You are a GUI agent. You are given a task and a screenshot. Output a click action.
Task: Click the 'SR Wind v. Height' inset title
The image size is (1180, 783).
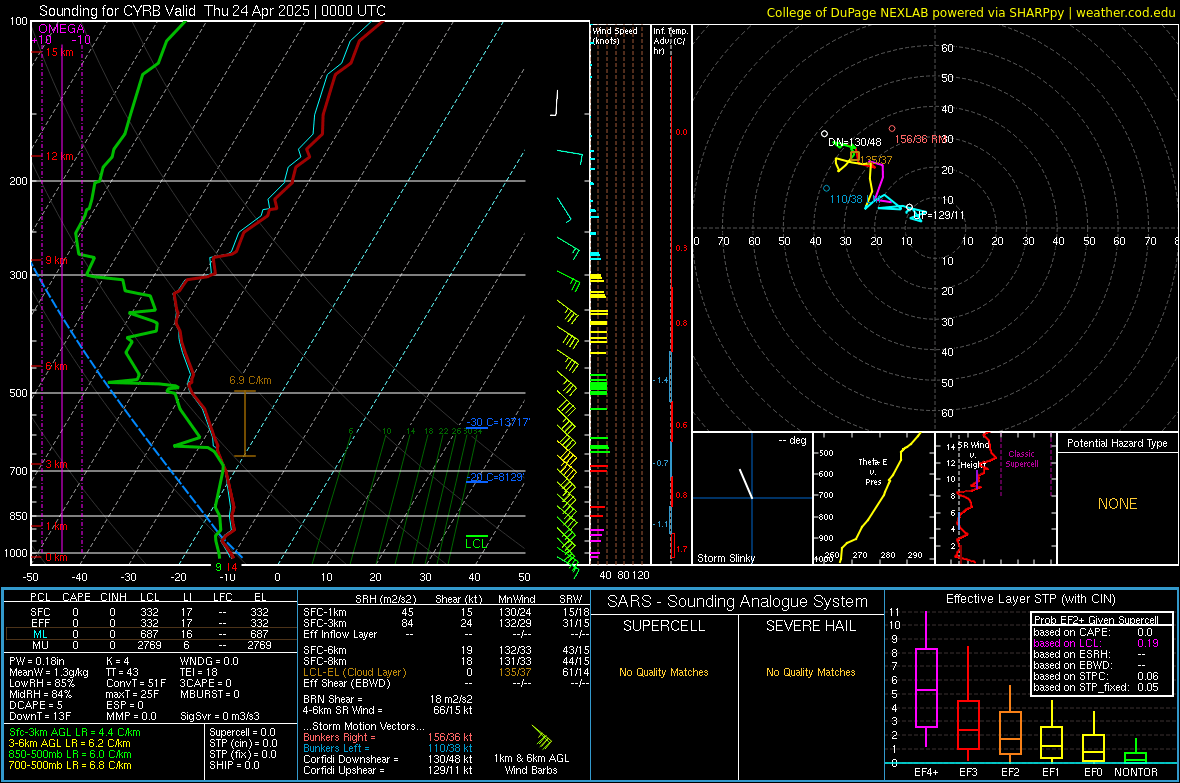(x=973, y=455)
